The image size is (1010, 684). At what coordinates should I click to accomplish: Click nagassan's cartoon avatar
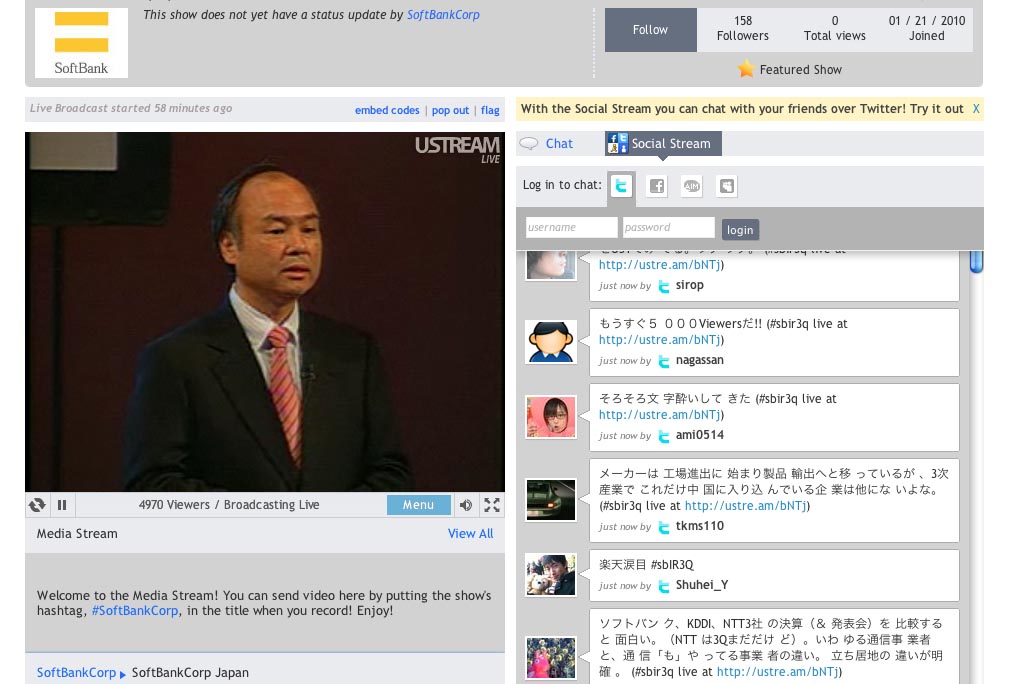551,342
